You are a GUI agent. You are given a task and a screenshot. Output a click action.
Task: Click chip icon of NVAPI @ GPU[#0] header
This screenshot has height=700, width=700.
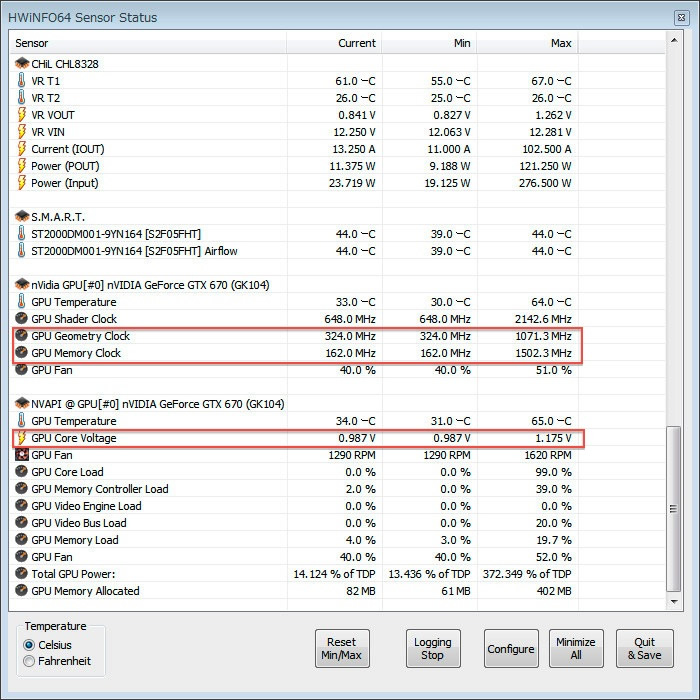(21, 404)
